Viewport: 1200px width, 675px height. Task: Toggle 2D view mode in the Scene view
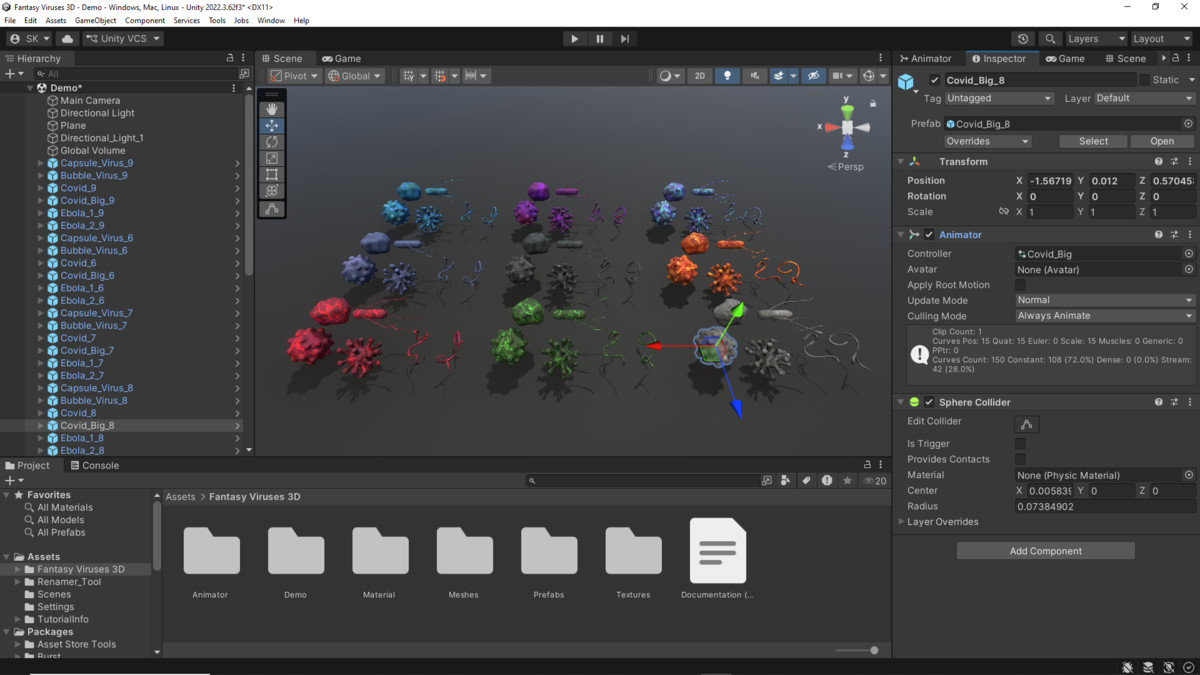point(700,75)
